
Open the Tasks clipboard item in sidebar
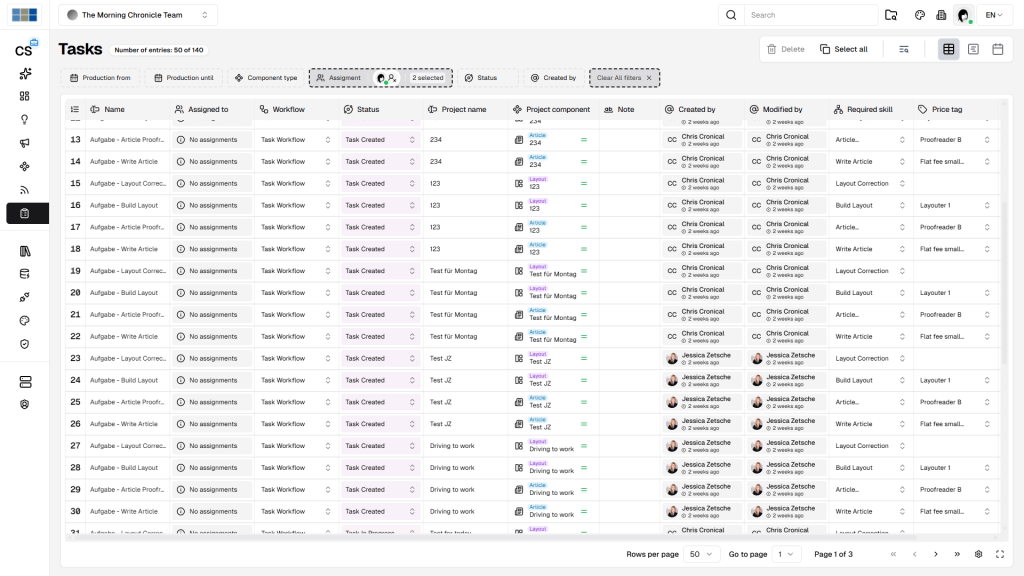pos(25,213)
